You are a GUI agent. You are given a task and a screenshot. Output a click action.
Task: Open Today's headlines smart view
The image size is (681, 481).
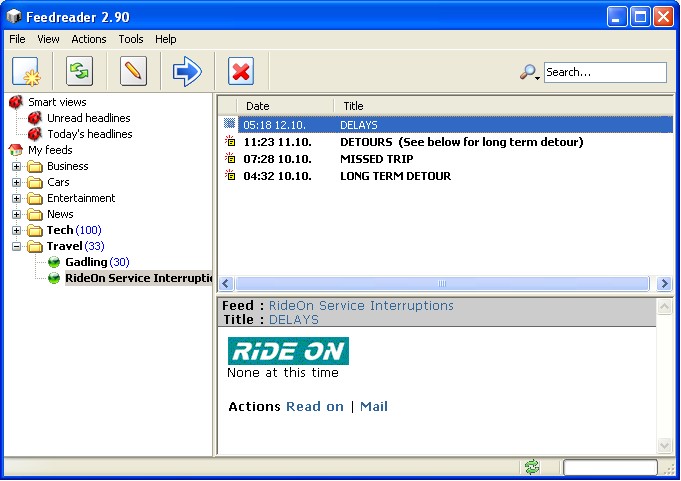89,134
